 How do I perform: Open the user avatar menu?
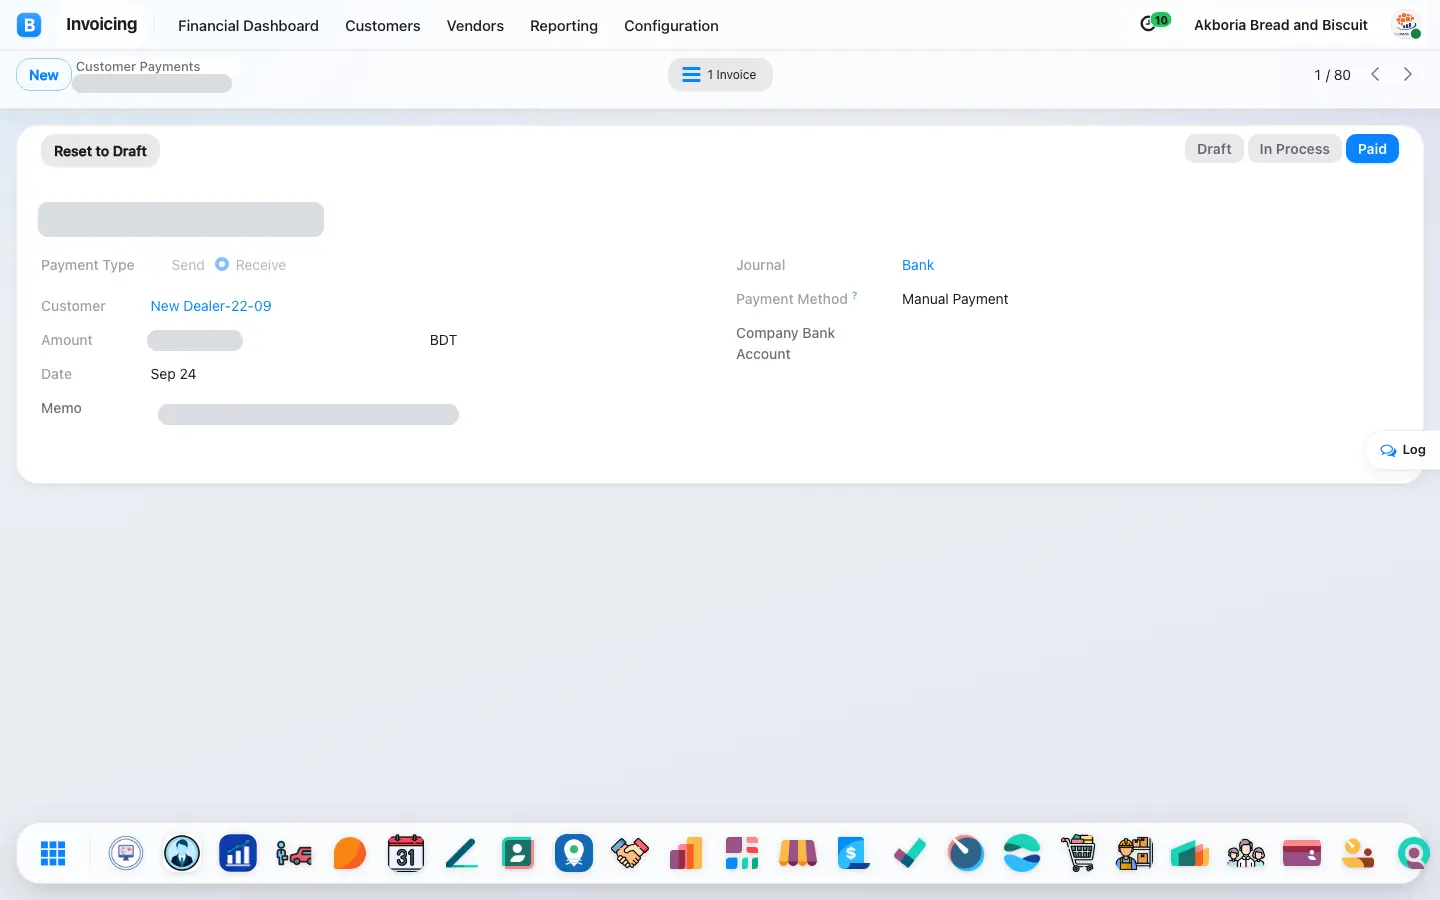coord(1406,25)
